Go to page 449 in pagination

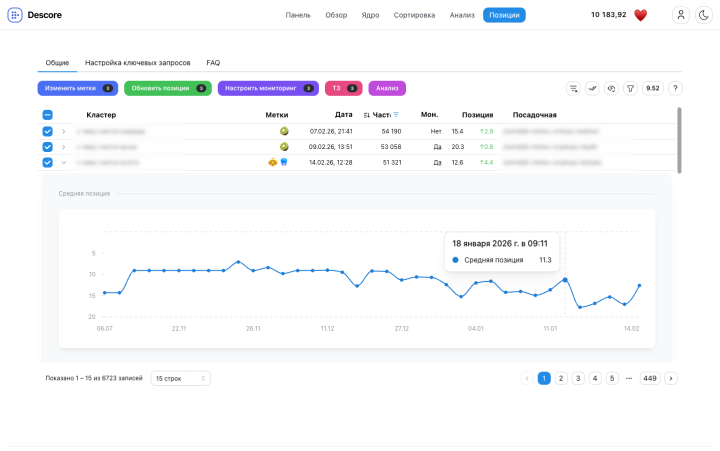(649, 378)
